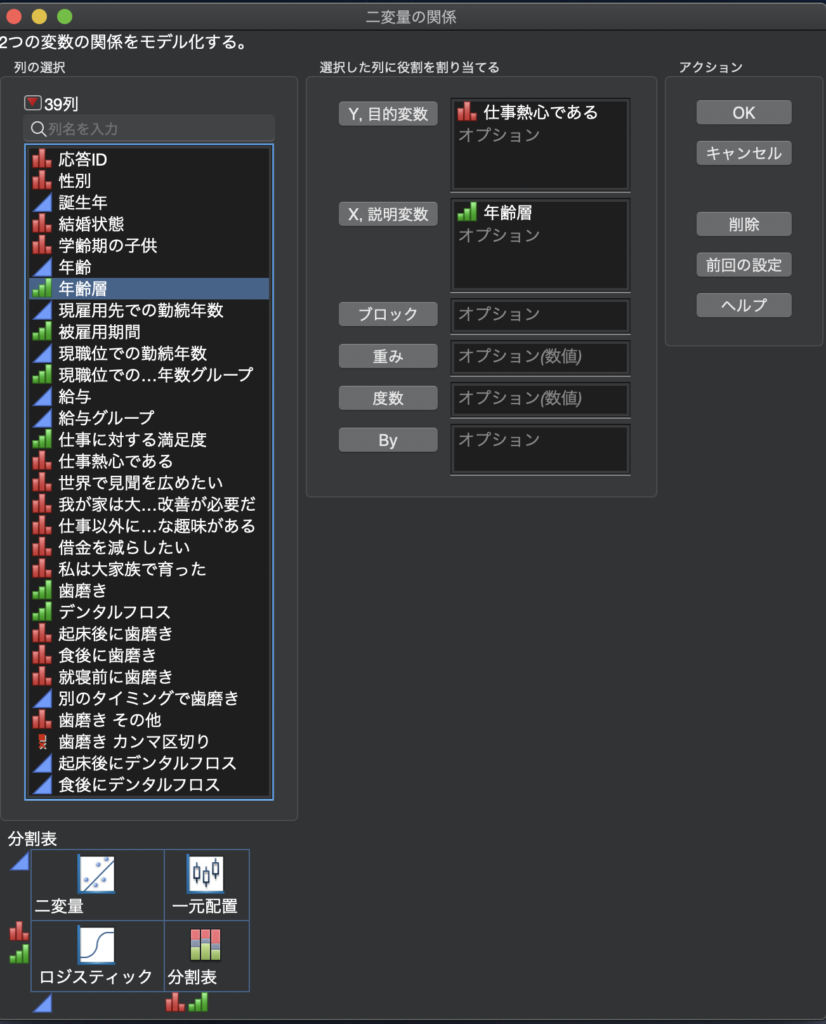Click the ロジスティック curve icon

click(x=96, y=945)
